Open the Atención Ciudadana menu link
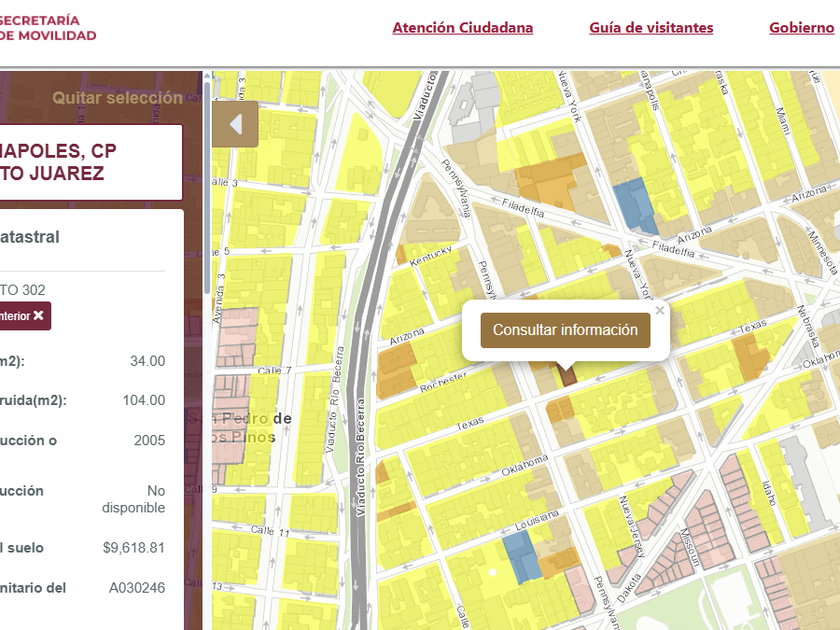This screenshot has width=840, height=630. pos(462,28)
